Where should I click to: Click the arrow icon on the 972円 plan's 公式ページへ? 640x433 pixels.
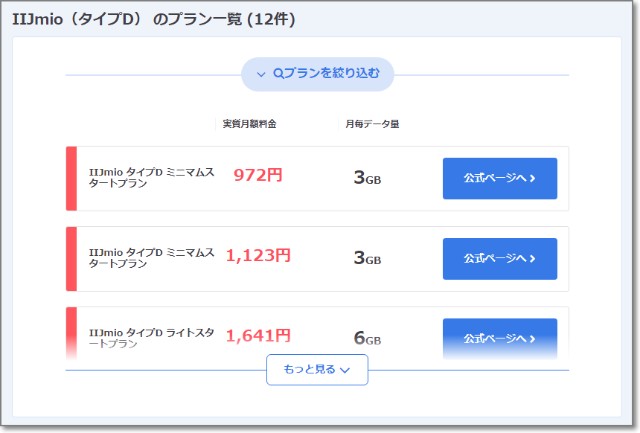532,179
